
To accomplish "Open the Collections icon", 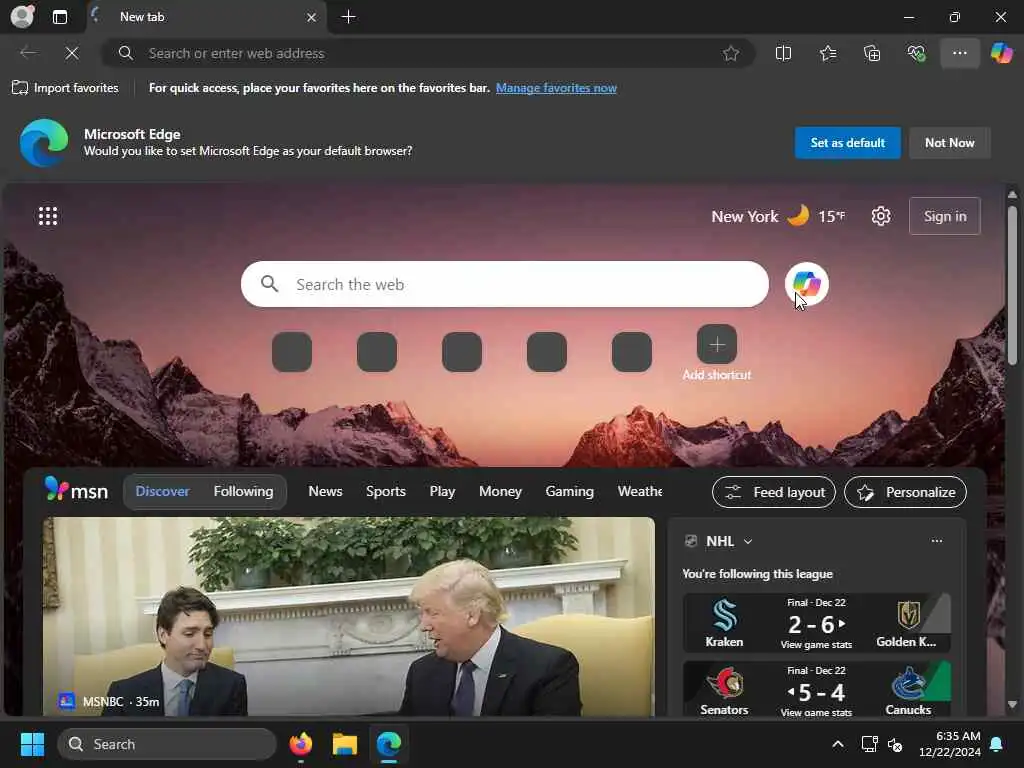I will tap(872, 54).
